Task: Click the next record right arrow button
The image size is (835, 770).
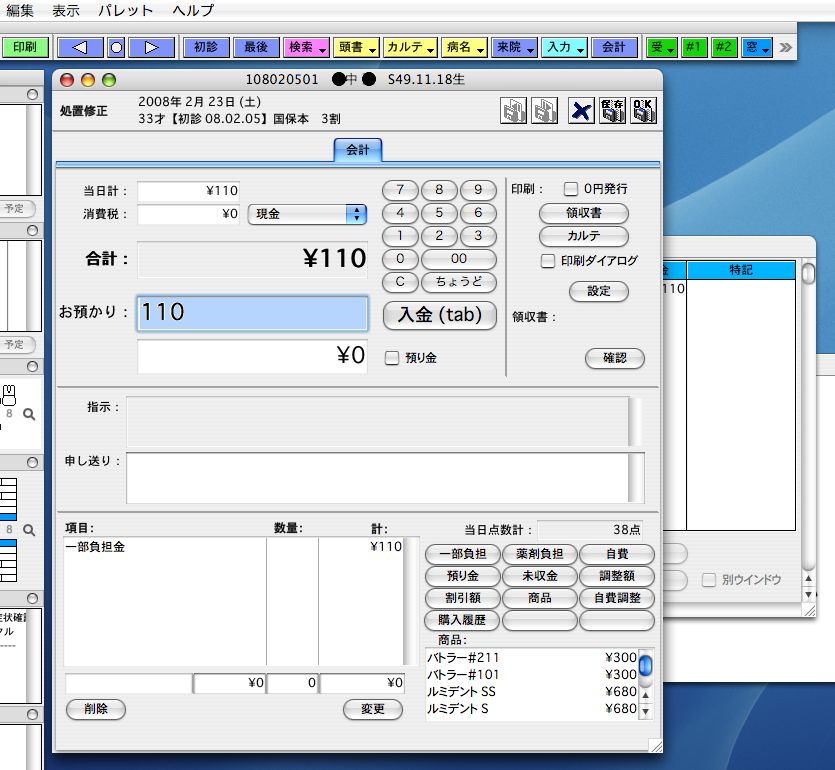Action: [152, 47]
